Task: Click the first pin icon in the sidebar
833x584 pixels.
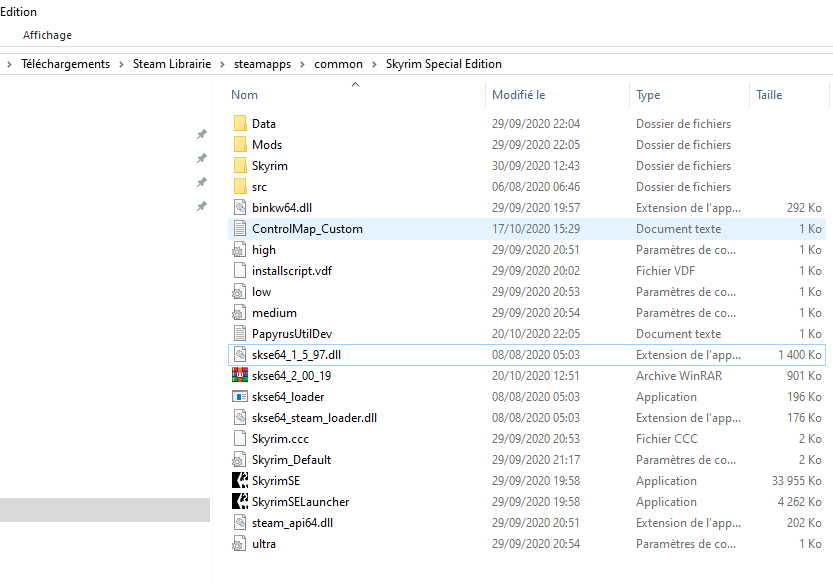Action: (201, 134)
